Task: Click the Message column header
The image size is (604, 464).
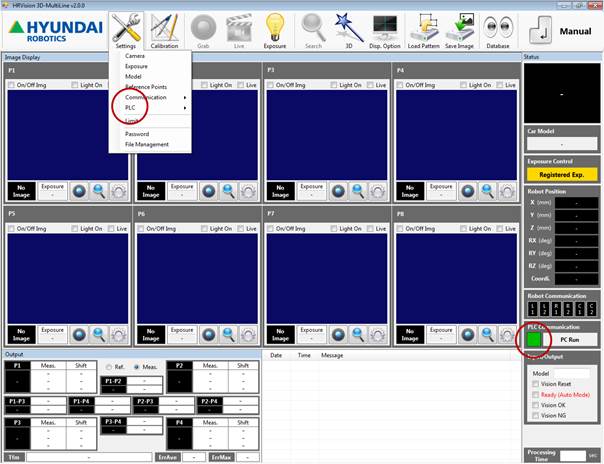Action: (332, 355)
